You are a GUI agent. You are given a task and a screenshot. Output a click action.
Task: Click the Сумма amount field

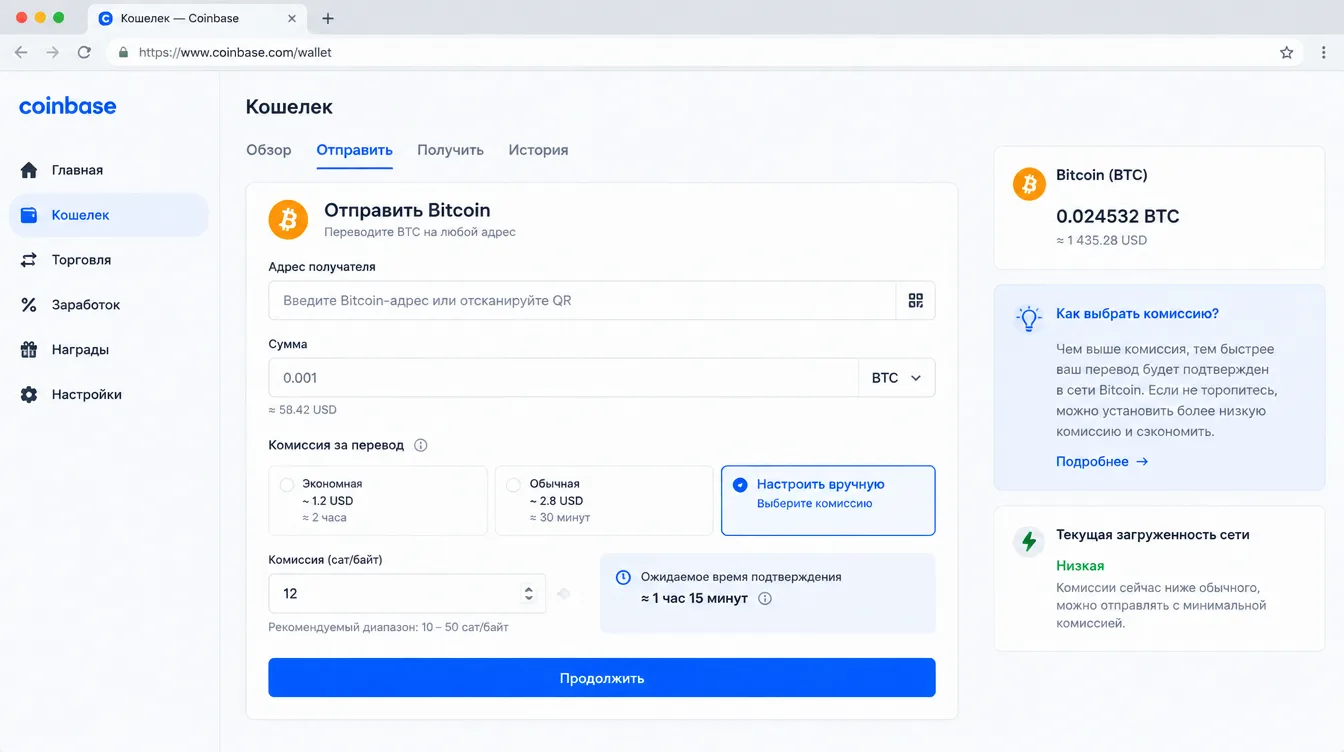(564, 378)
